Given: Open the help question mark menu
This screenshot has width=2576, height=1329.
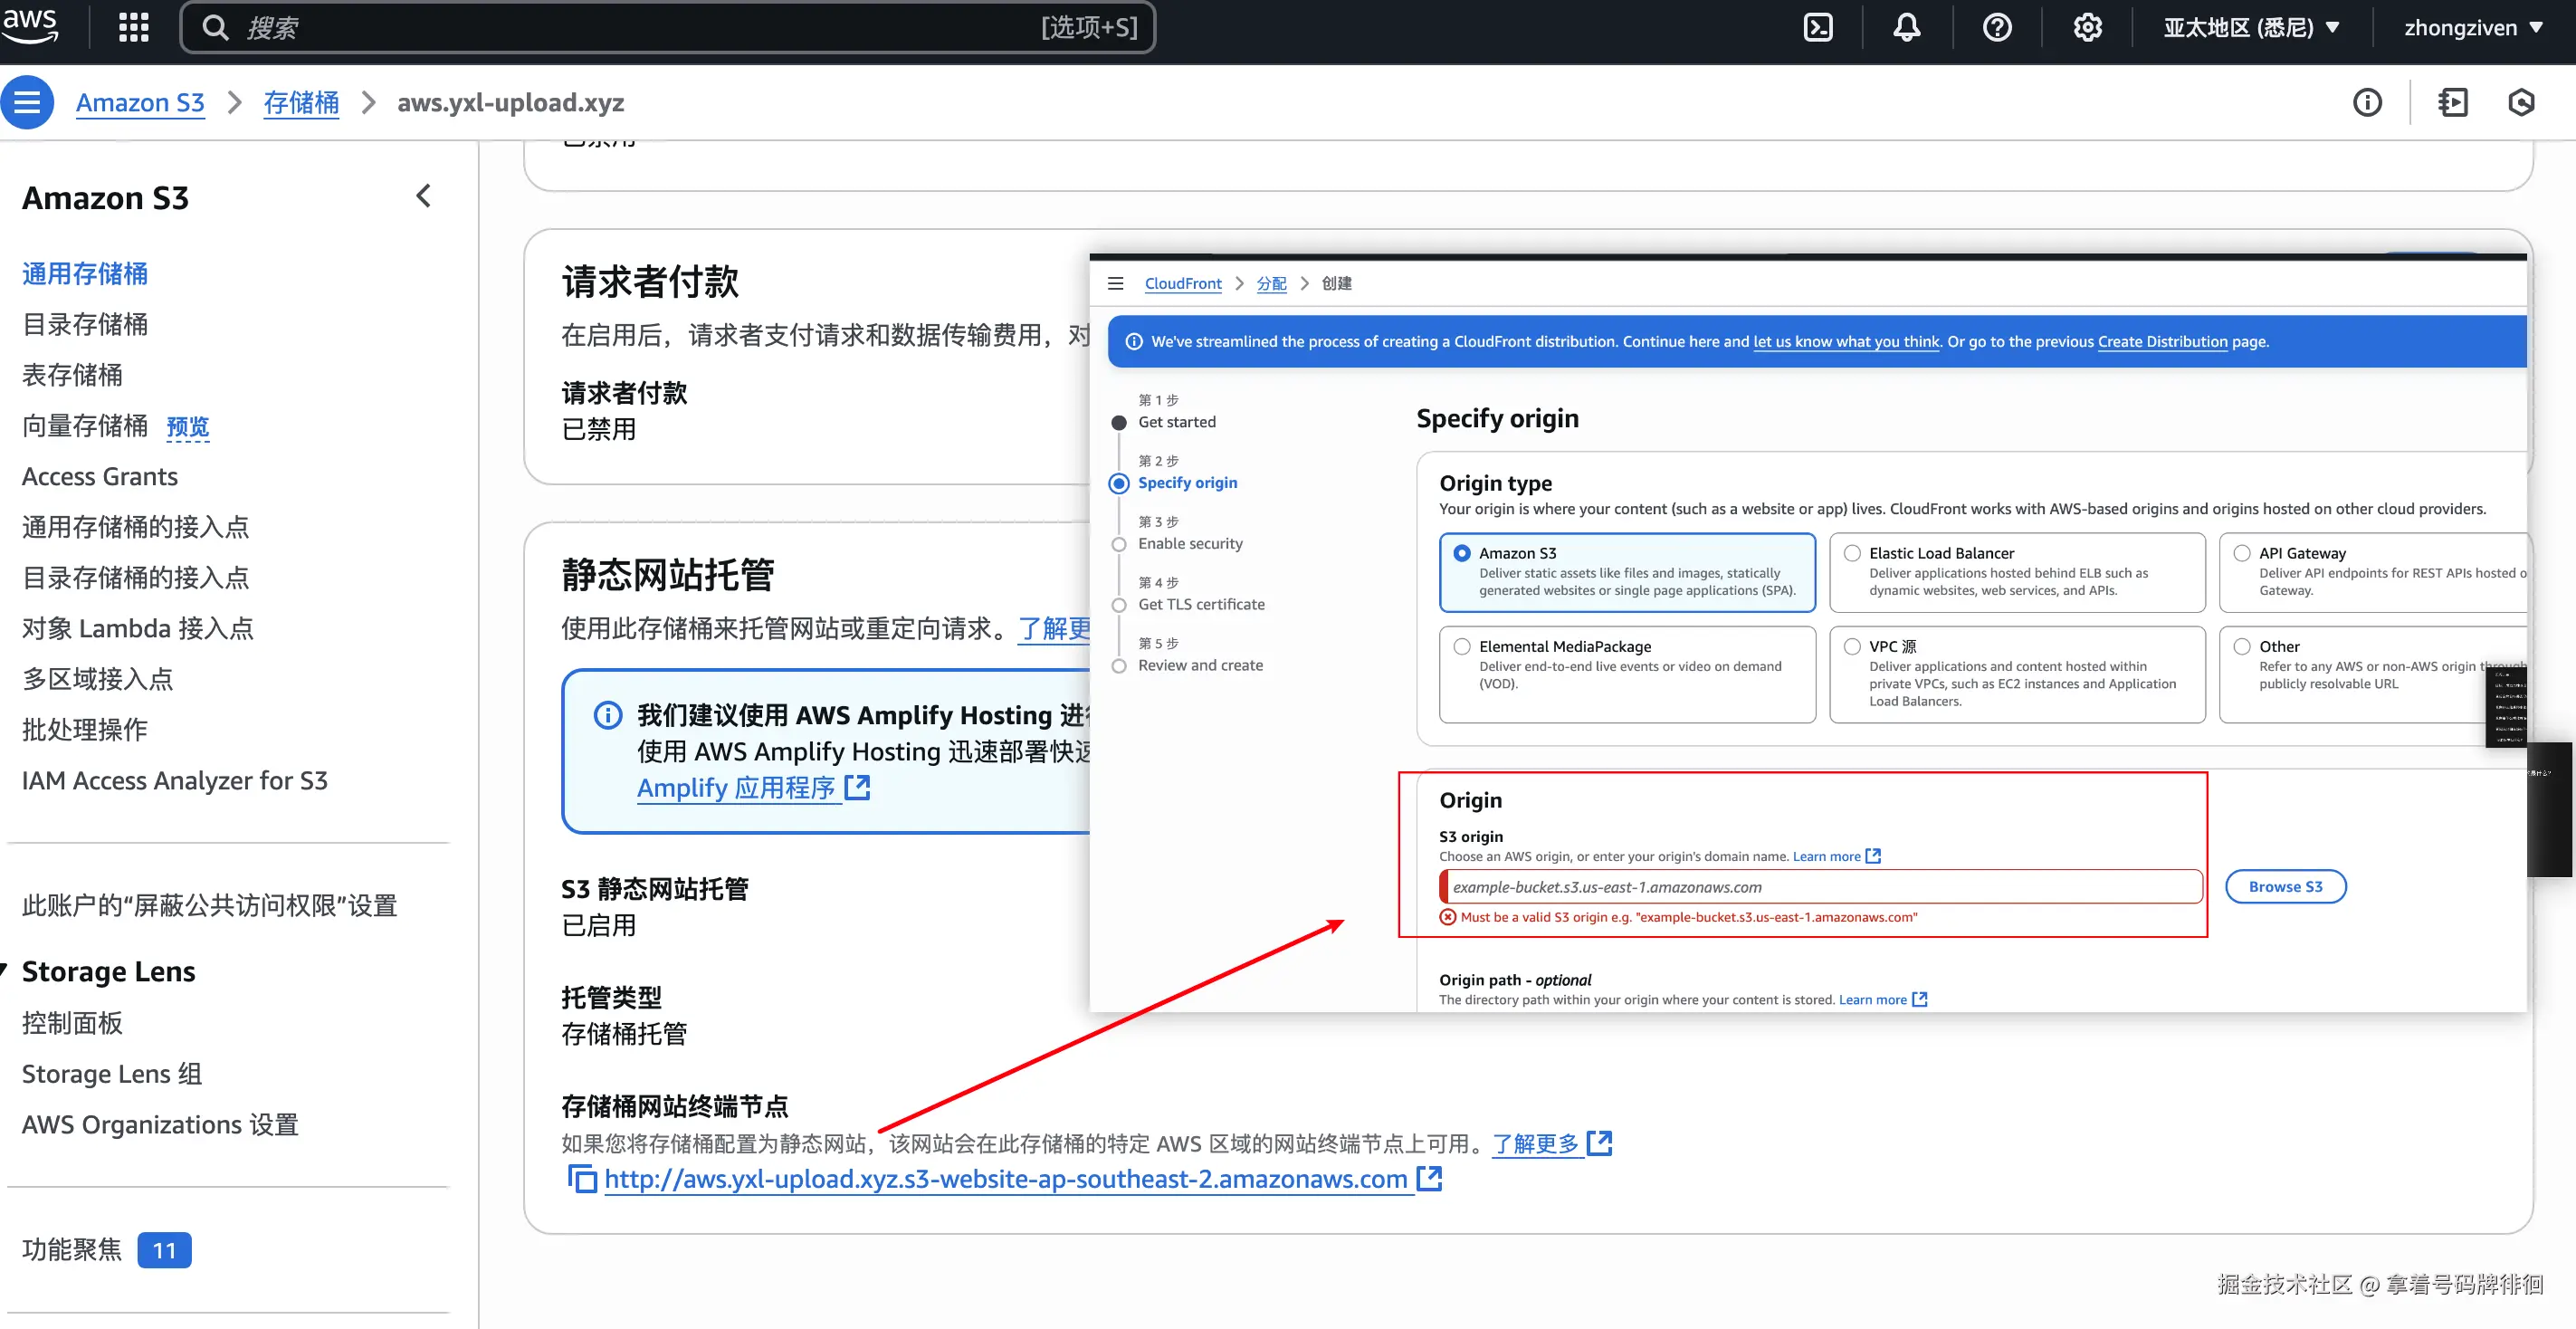Looking at the screenshot, I should tap(1996, 27).
